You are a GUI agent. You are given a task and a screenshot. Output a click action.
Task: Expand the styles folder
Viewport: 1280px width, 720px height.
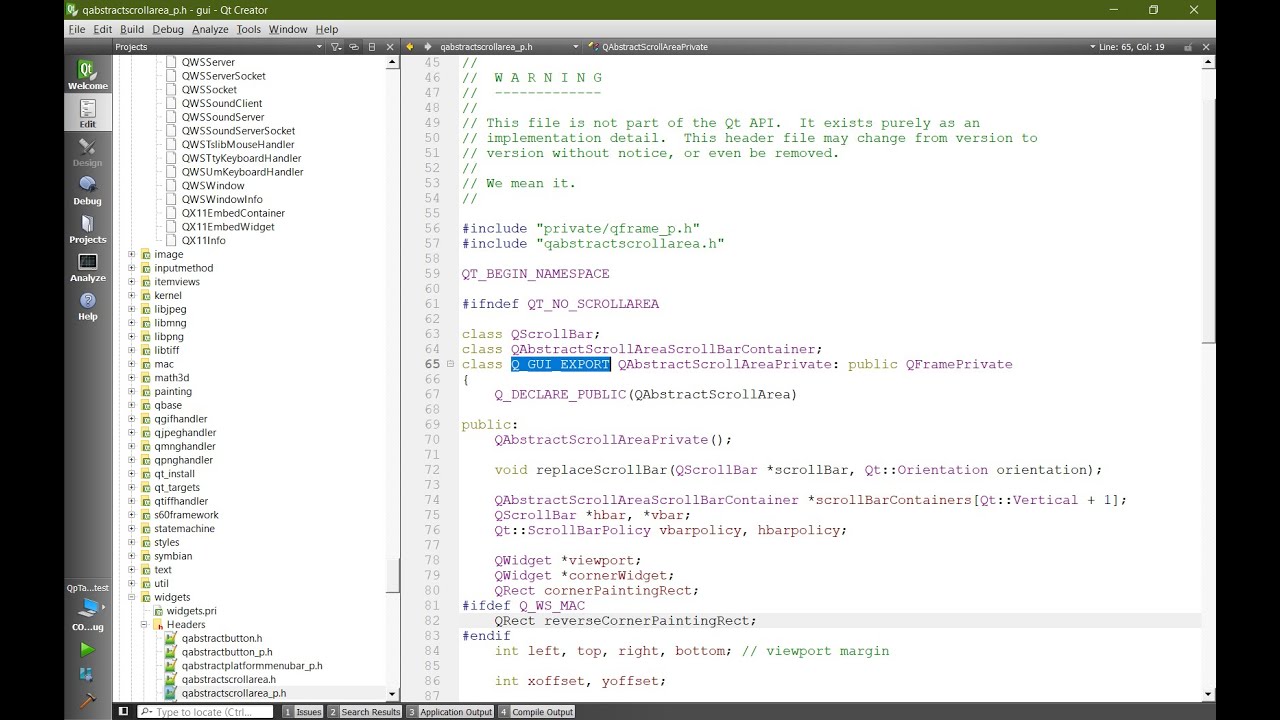(131, 542)
